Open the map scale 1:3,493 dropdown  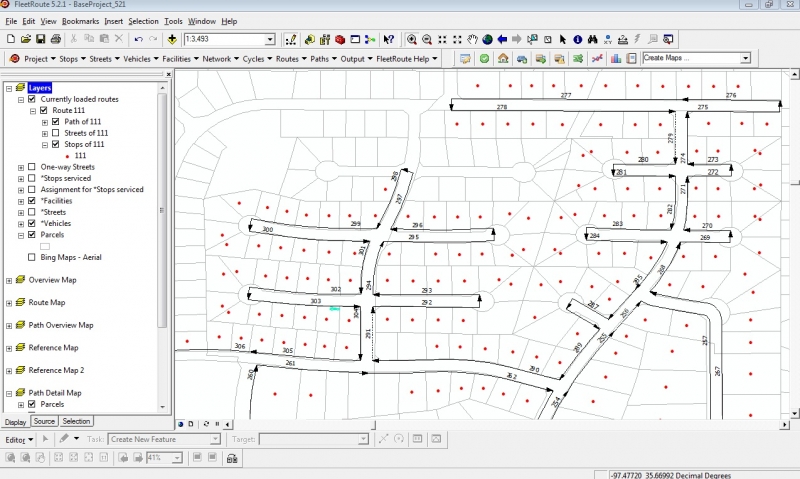click(x=270, y=39)
